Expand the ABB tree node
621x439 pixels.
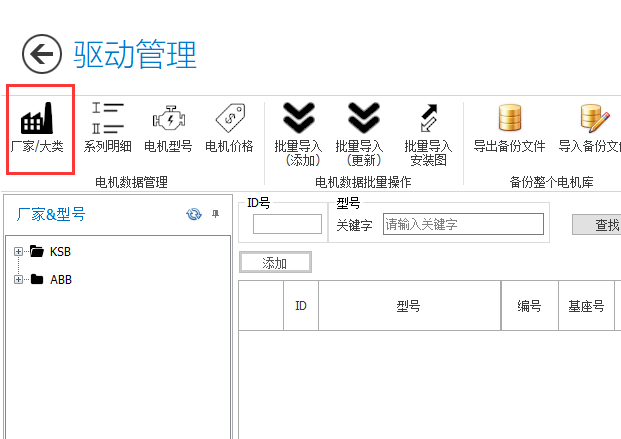(18, 279)
